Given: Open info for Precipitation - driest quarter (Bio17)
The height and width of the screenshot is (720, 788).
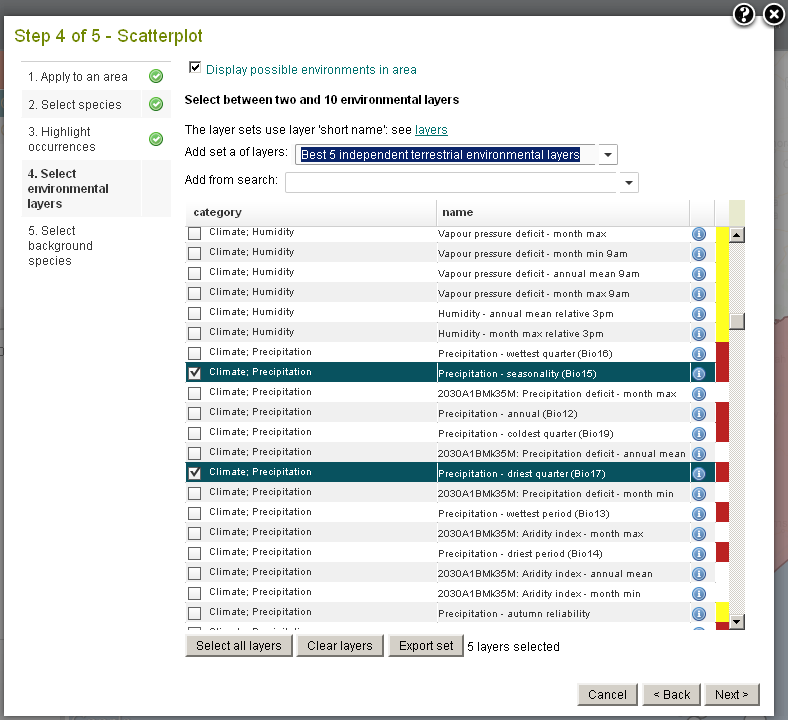Looking at the screenshot, I should pos(699,474).
